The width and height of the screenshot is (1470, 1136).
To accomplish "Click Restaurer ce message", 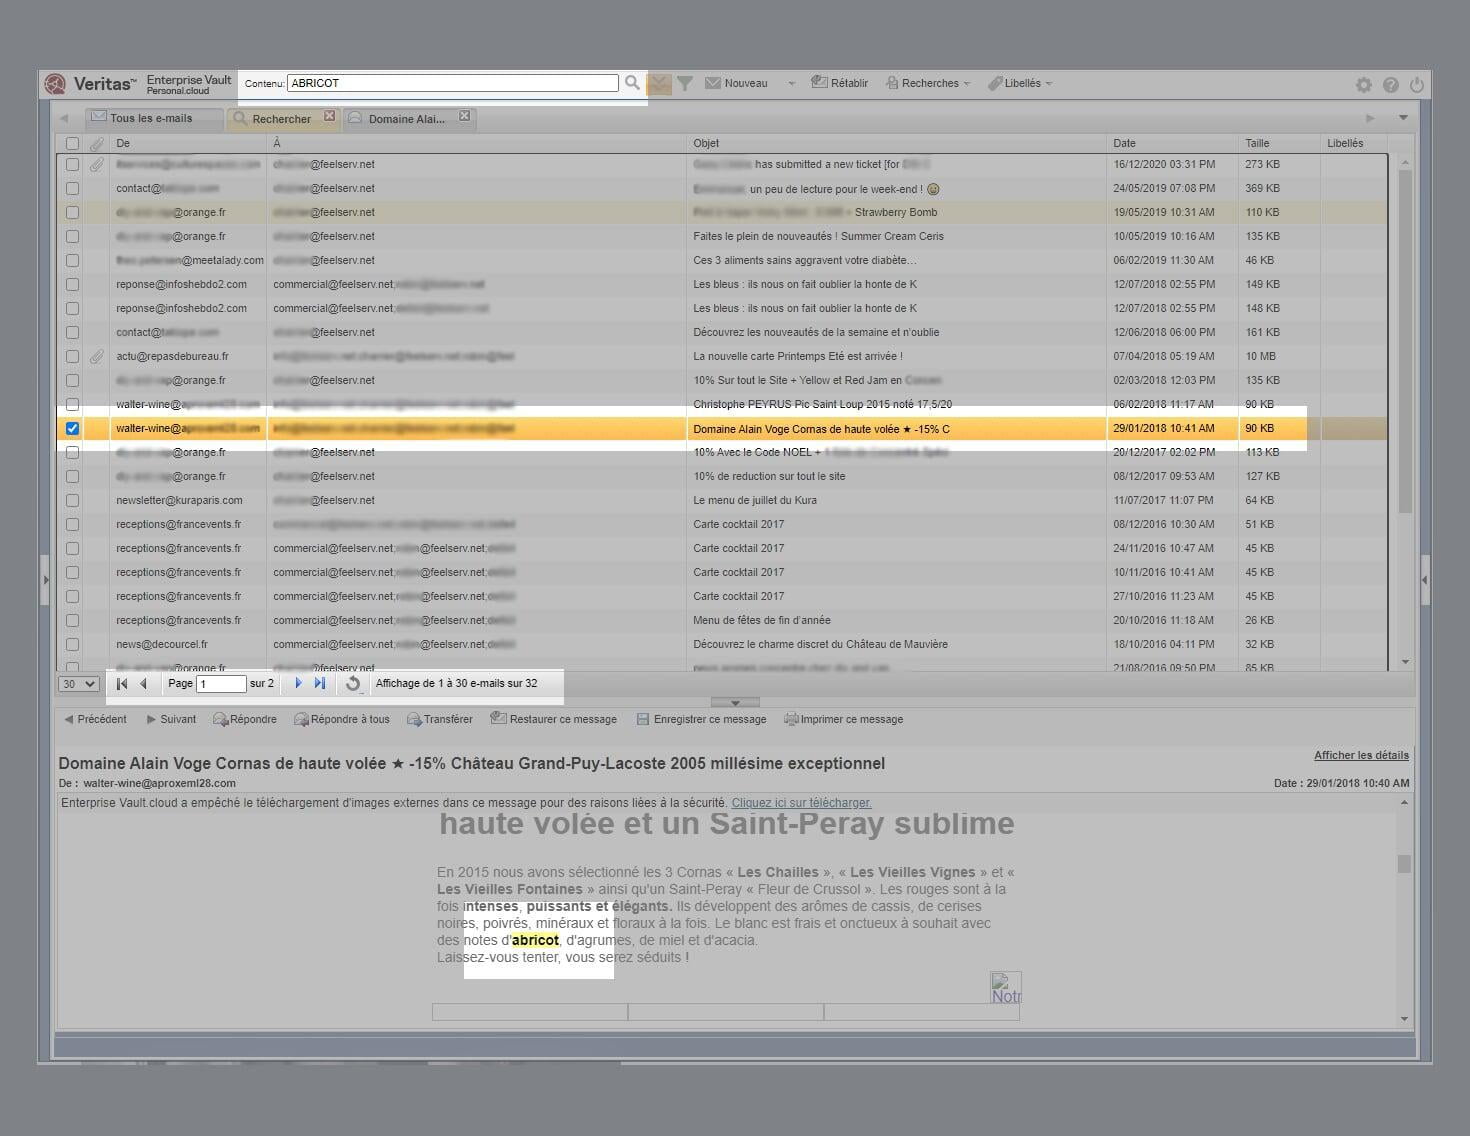I will pyautogui.click(x=554, y=719).
